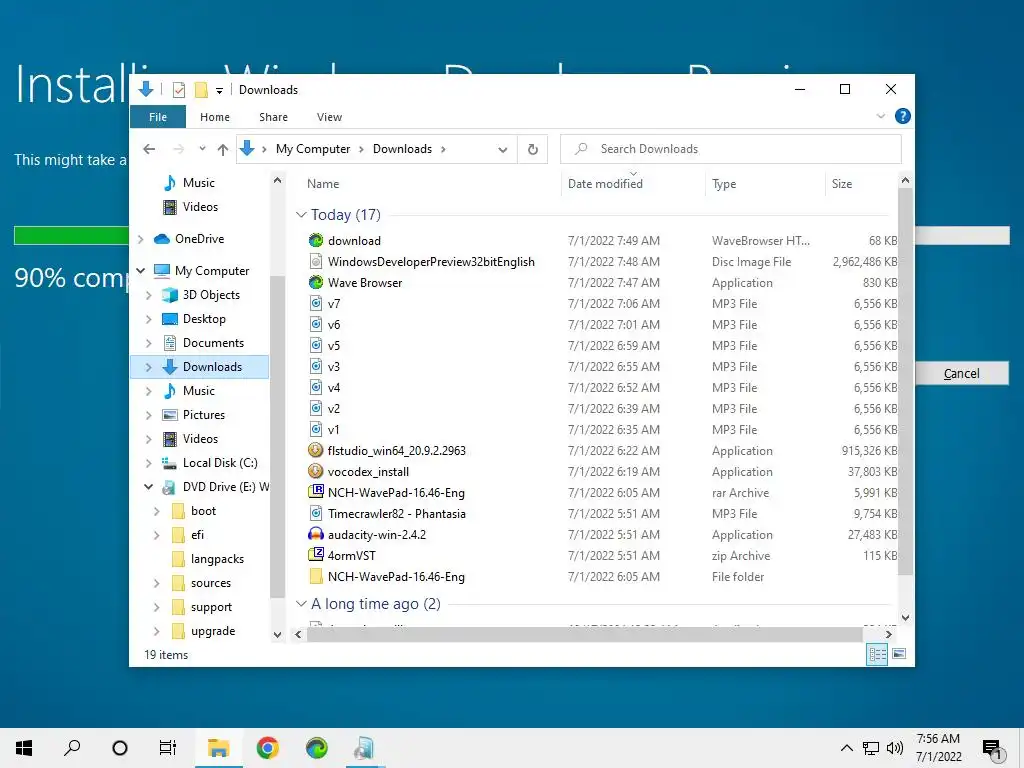Select the sources folder in tree
Image resolution: width=1024 pixels, height=768 pixels.
coord(210,583)
